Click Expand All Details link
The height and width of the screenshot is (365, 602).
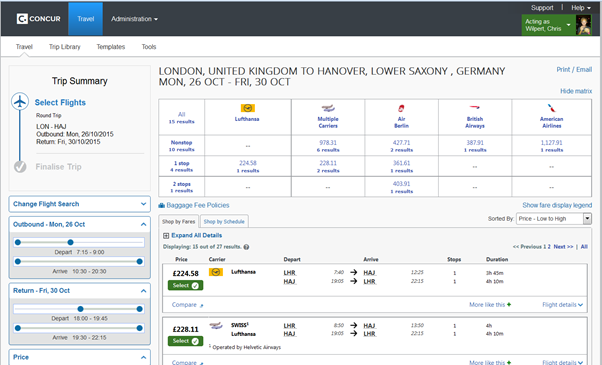197,236
